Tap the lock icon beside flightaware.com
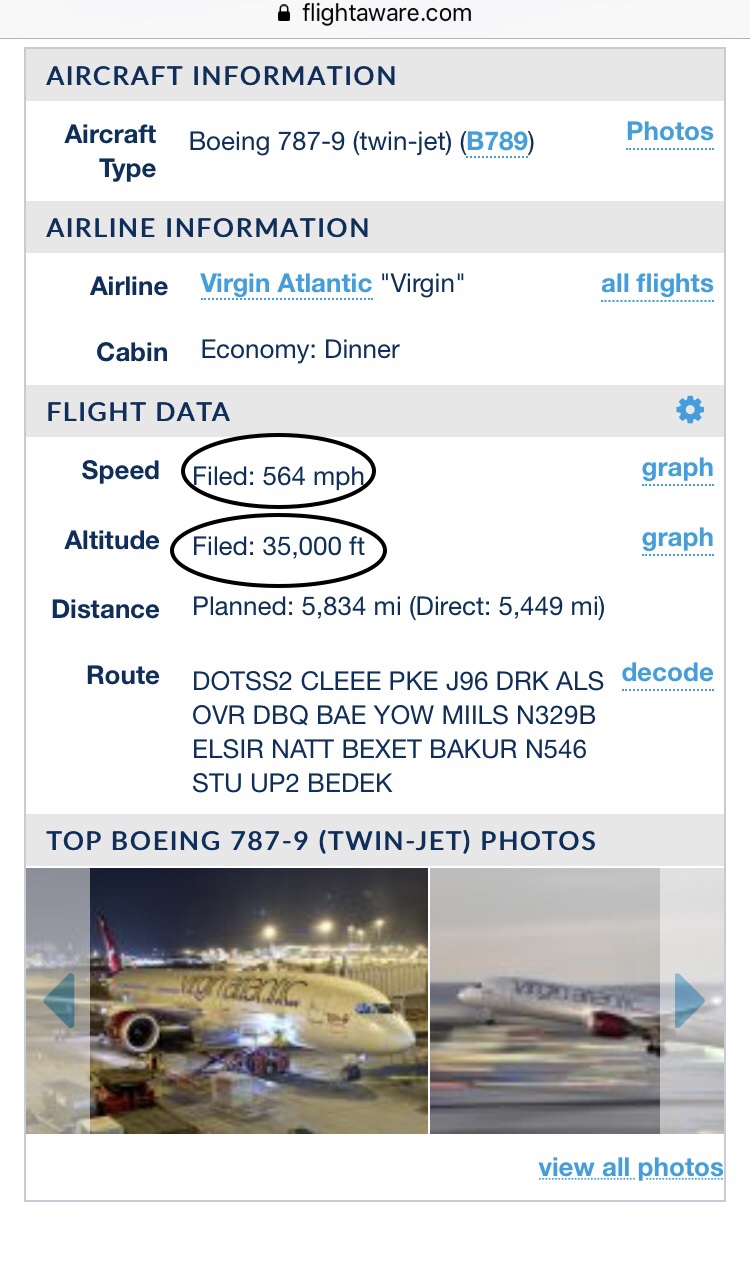The width and height of the screenshot is (750, 1261). [x=284, y=14]
